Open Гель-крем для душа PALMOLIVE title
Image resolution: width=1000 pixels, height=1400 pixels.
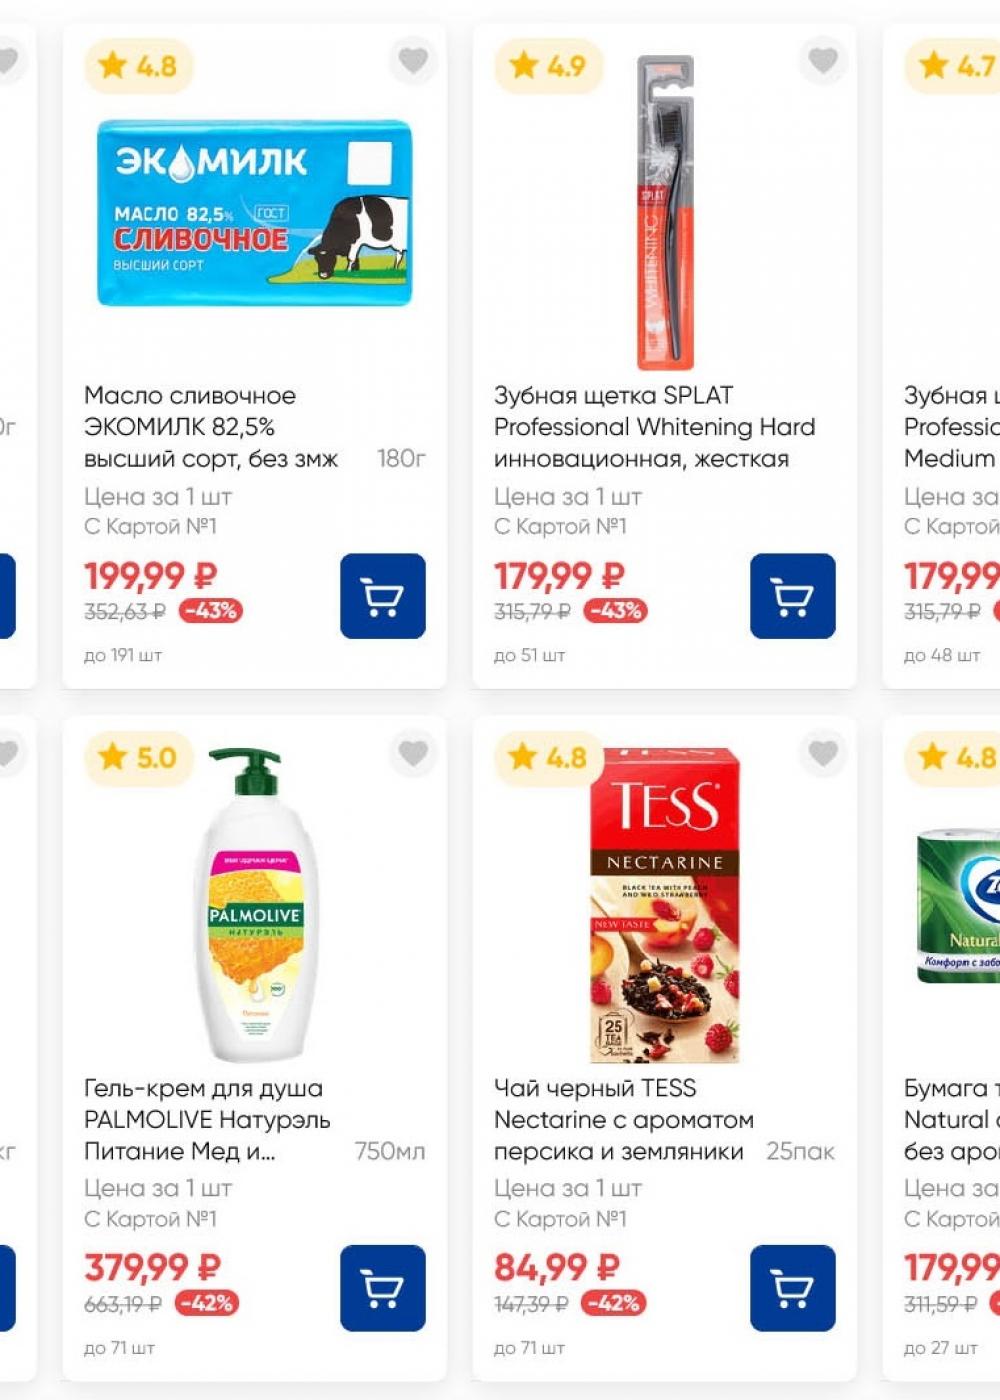(206, 1119)
